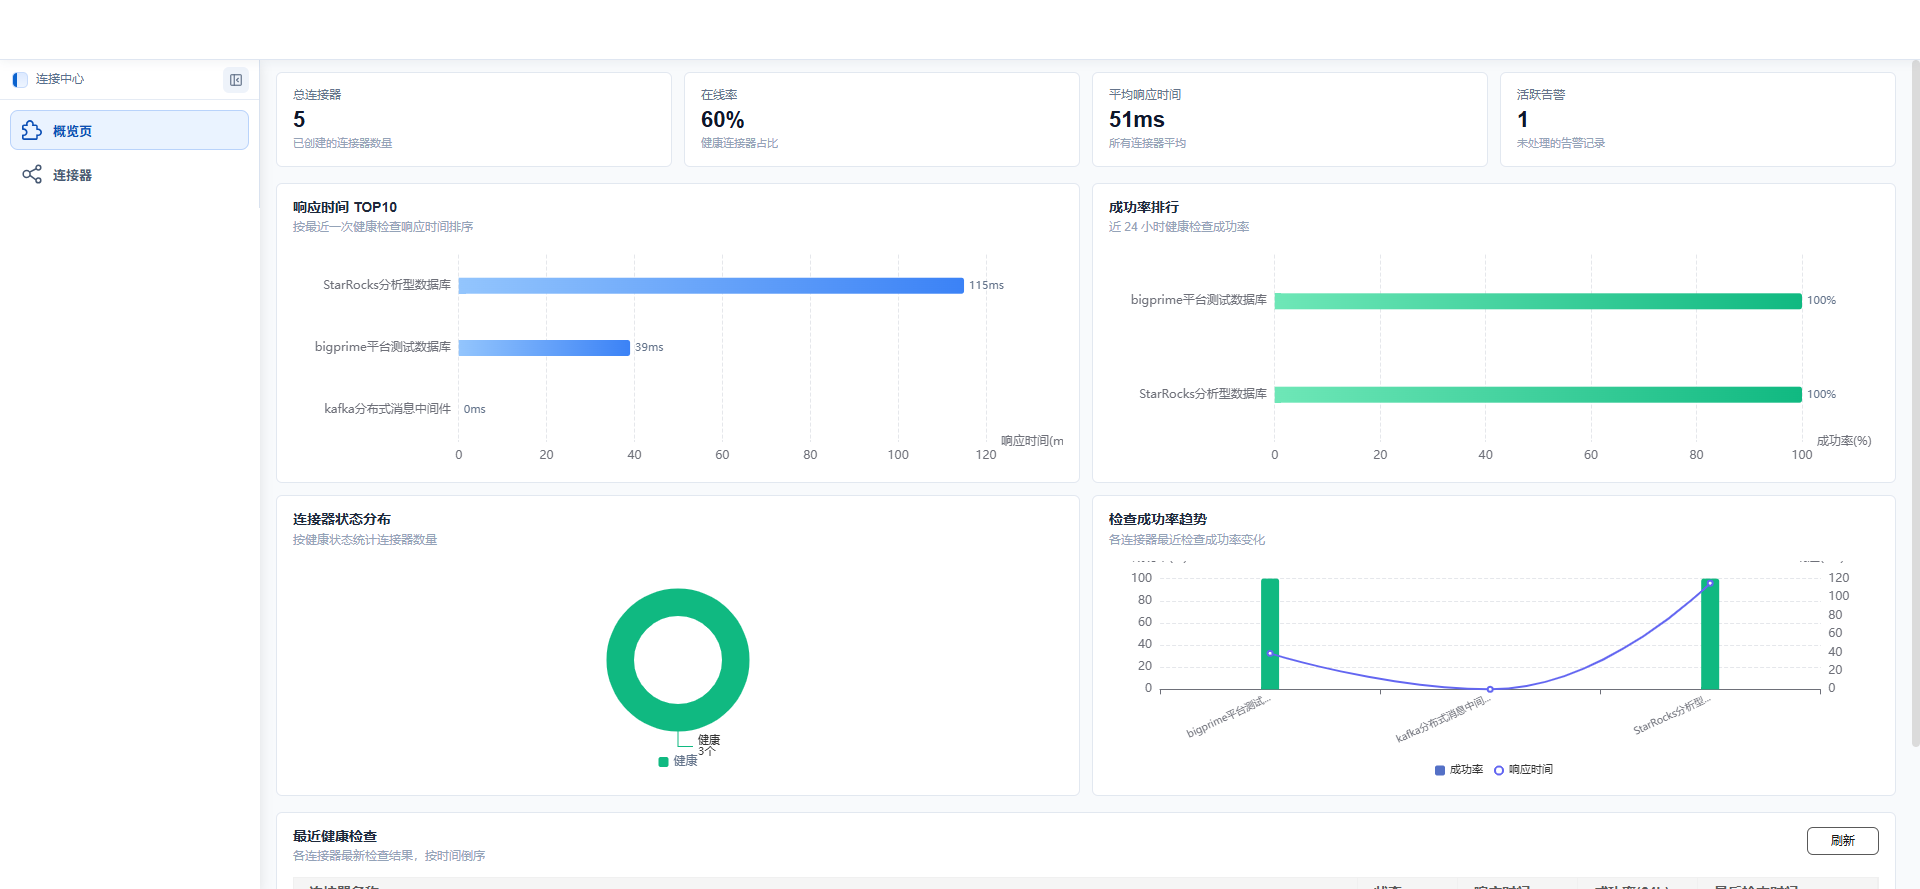Click the 总连接器 value 5
The image size is (1920, 889).
(x=299, y=120)
